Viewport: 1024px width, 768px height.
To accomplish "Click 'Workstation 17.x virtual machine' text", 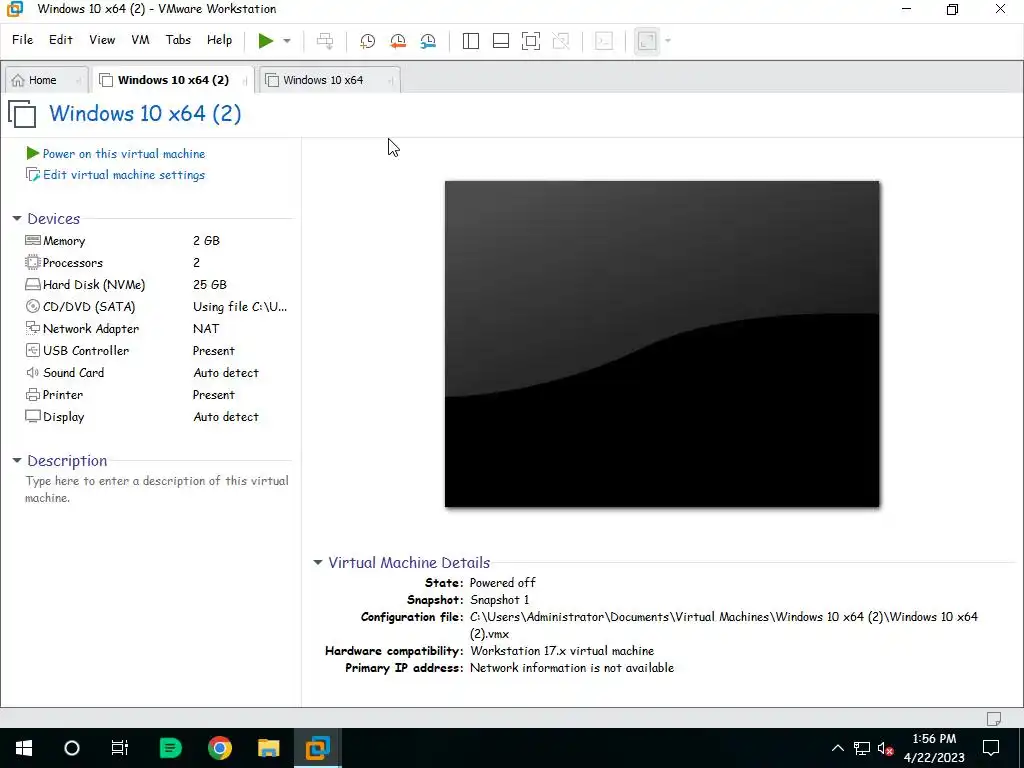I will click(562, 650).
